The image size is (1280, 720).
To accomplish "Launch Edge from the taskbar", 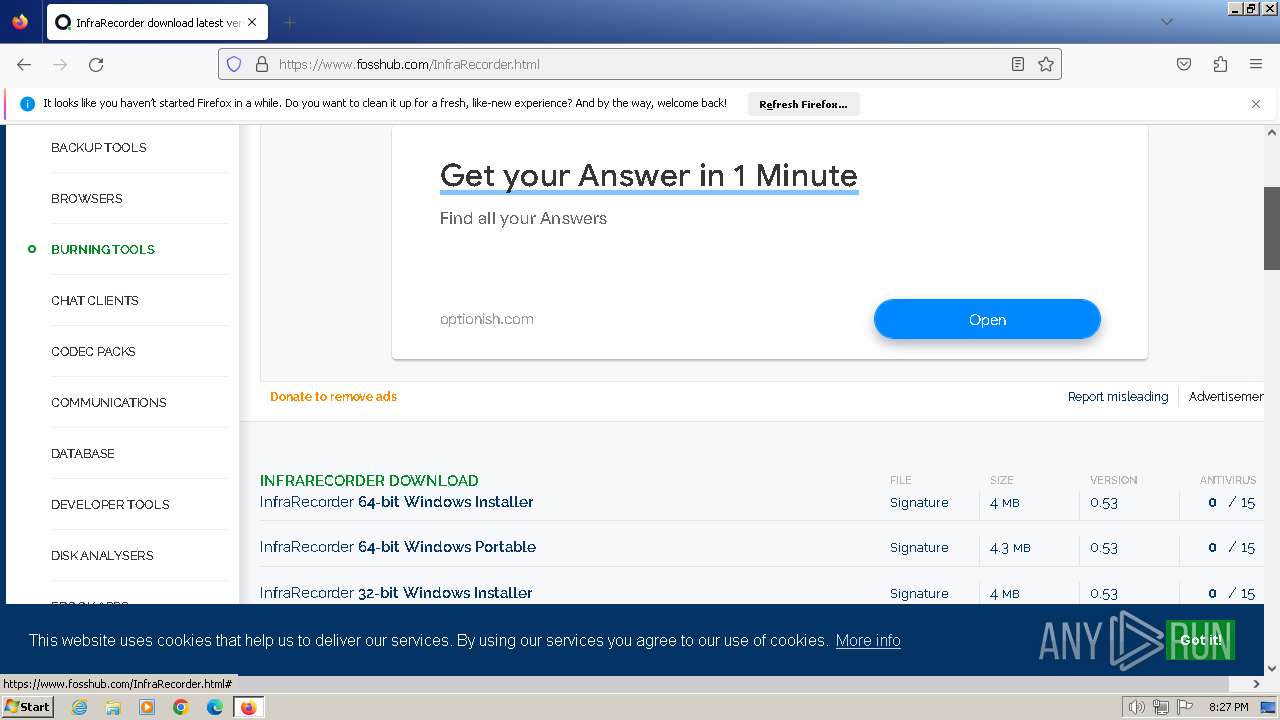I will (x=215, y=707).
